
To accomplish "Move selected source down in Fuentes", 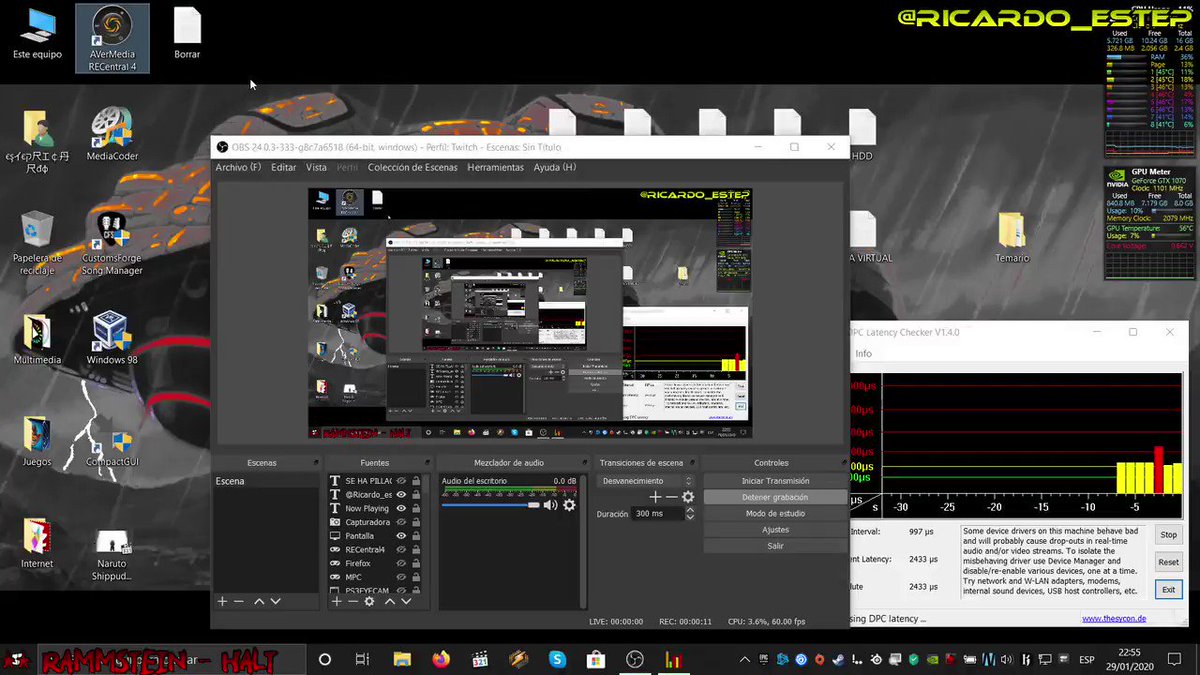I will coord(406,601).
